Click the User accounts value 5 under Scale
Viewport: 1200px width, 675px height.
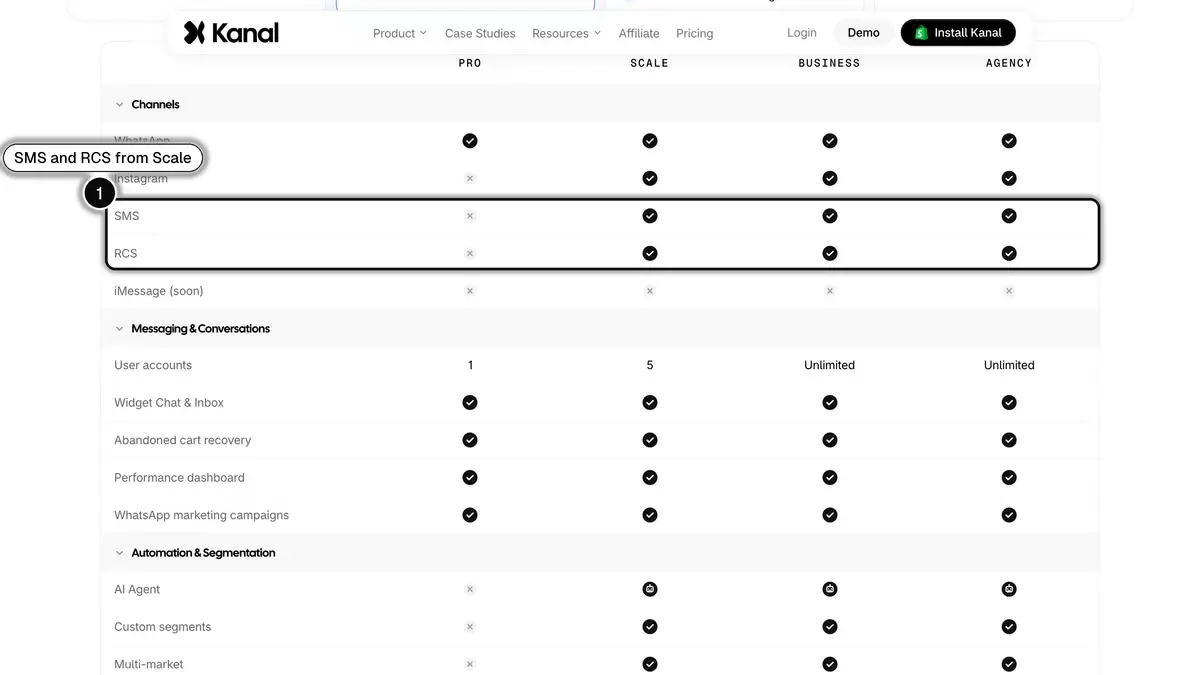(650, 365)
